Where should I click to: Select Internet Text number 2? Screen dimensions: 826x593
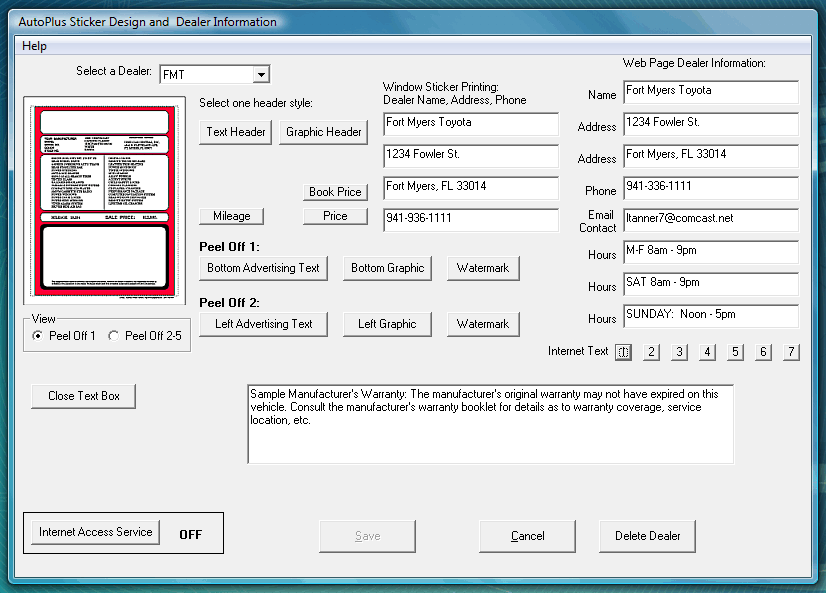(x=651, y=352)
